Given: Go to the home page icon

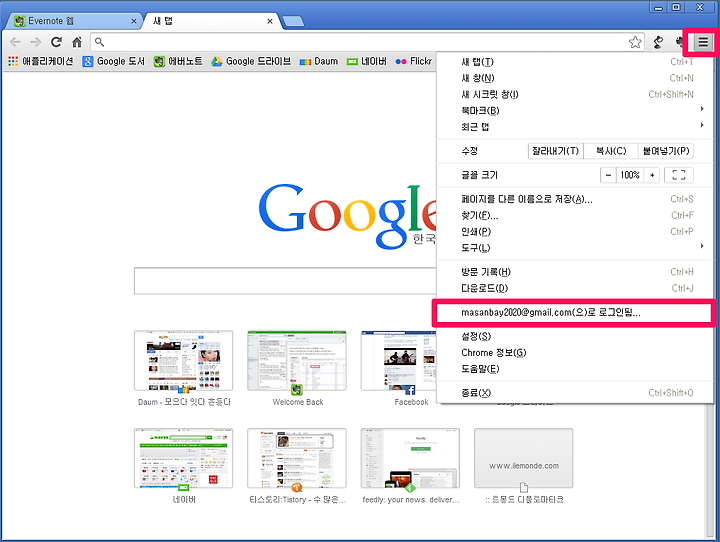Looking at the screenshot, I should click(x=77, y=42).
